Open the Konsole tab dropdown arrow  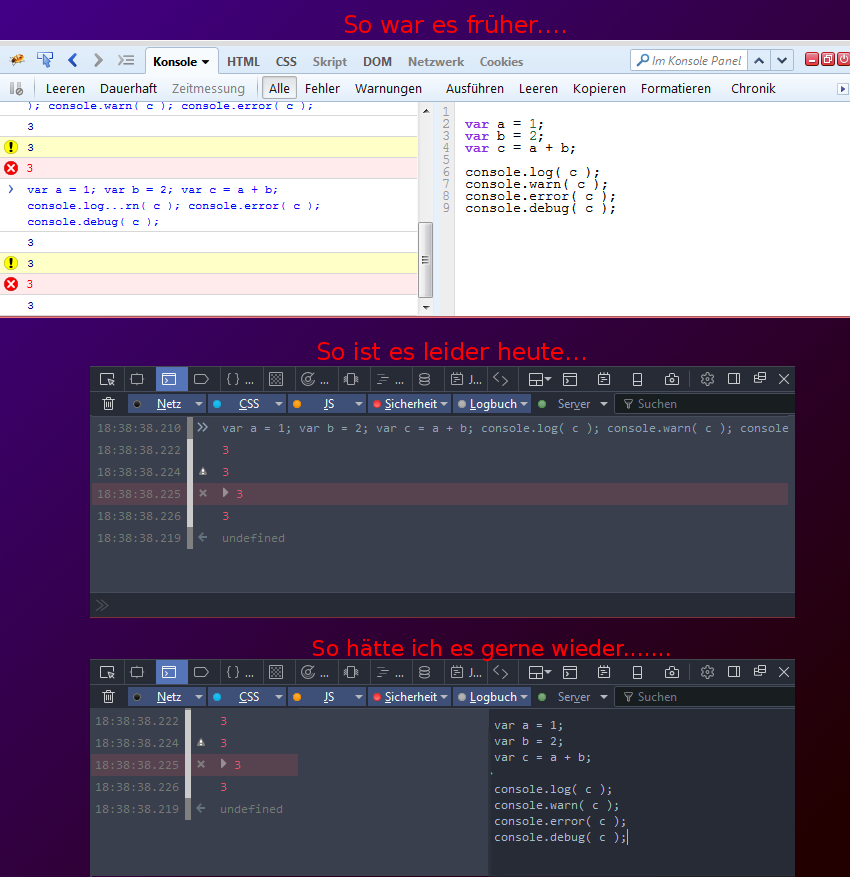point(206,62)
